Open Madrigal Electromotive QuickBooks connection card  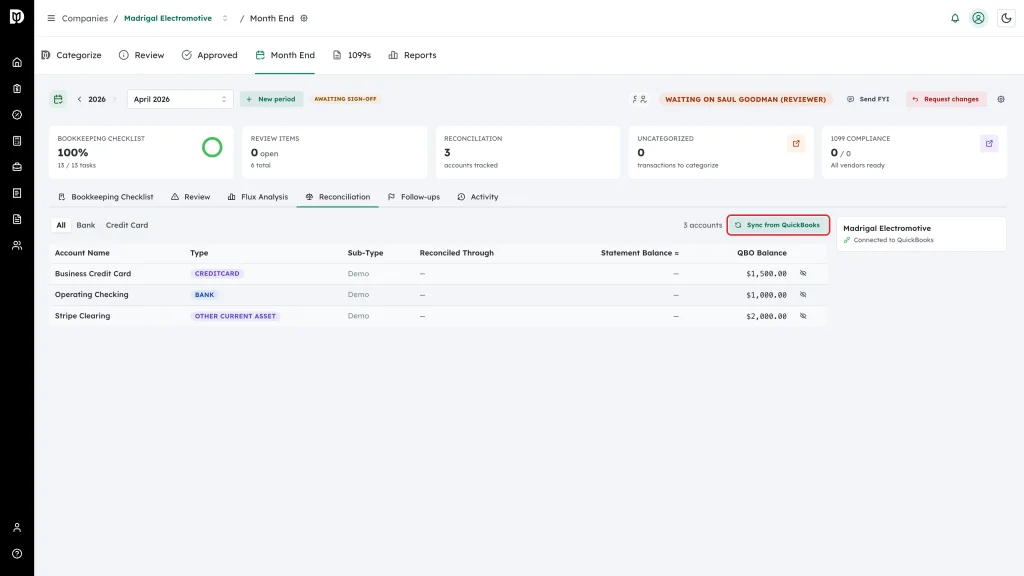click(x=921, y=234)
